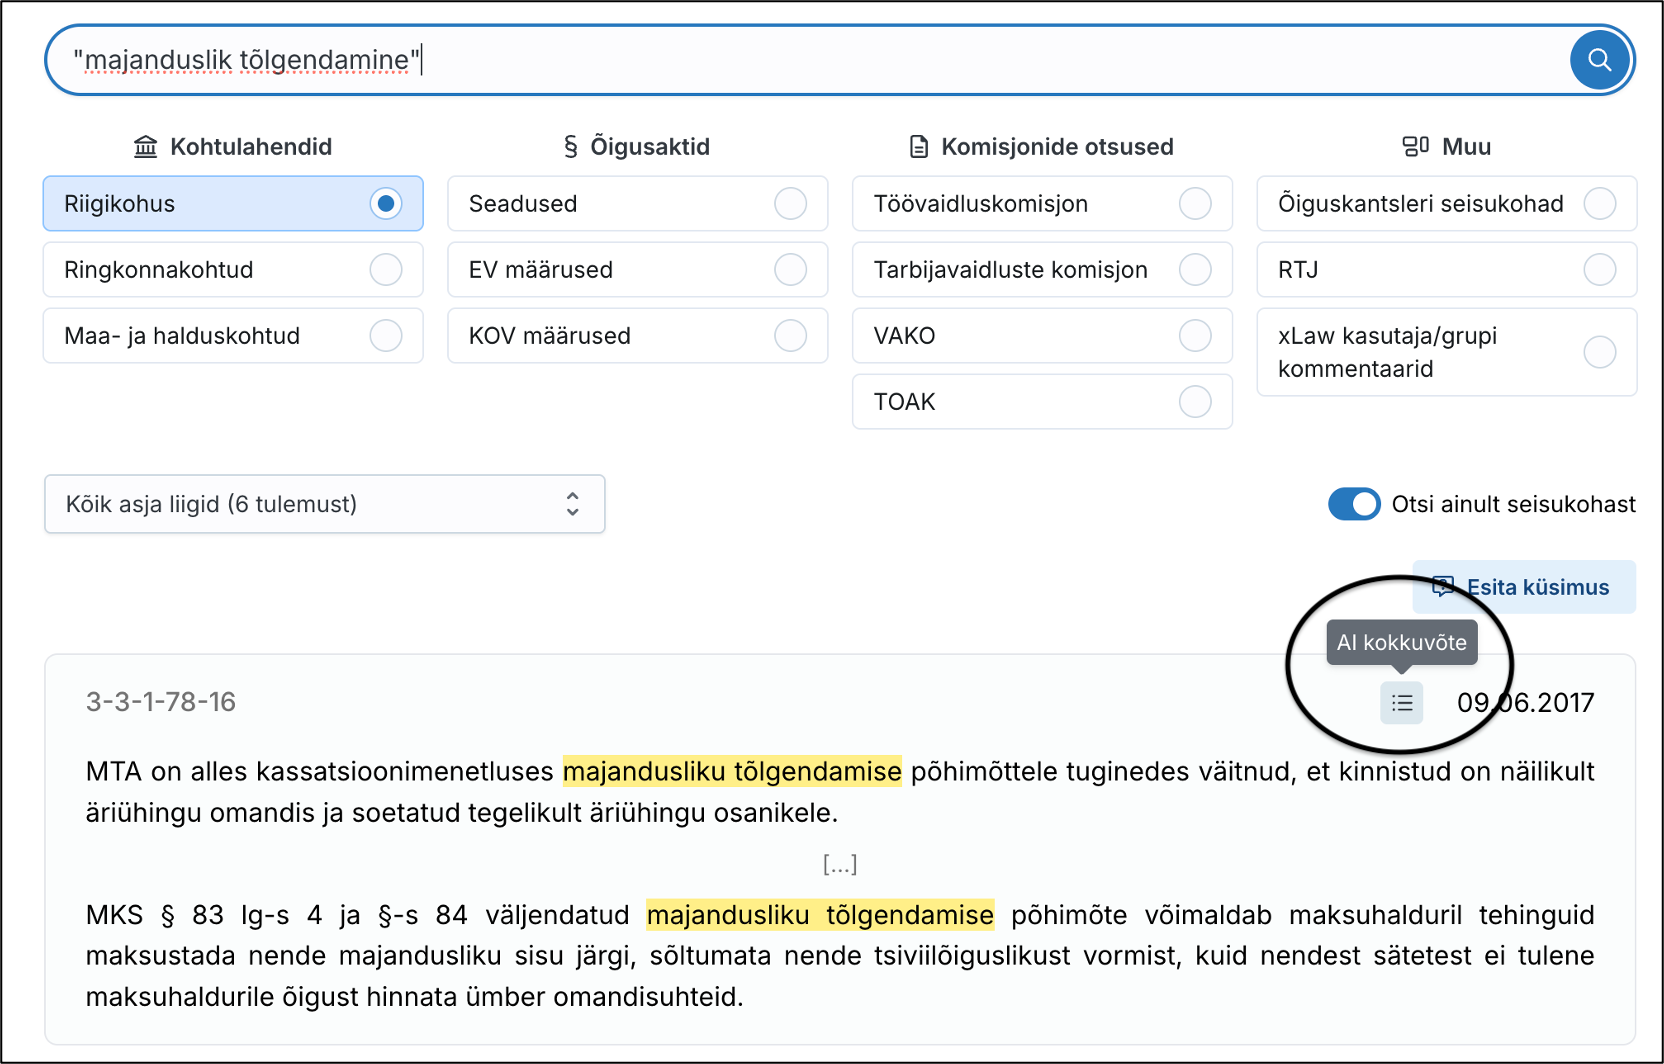This screenshot has height=1064, width=1664.
Task: Select the Töövaidluskomisjon option
Action: point(1194,204)
